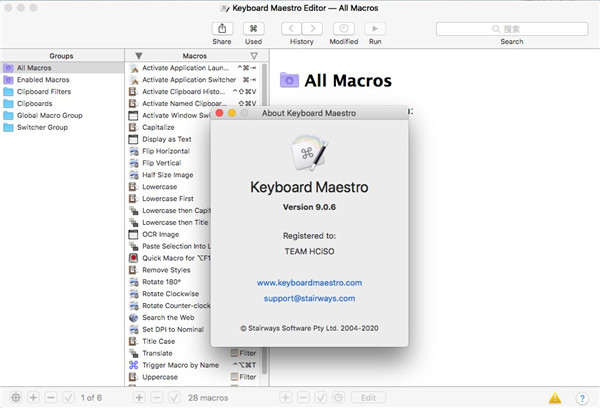Click the Capitalize macro icon
The image size is (600, 408).
point(133,127)
